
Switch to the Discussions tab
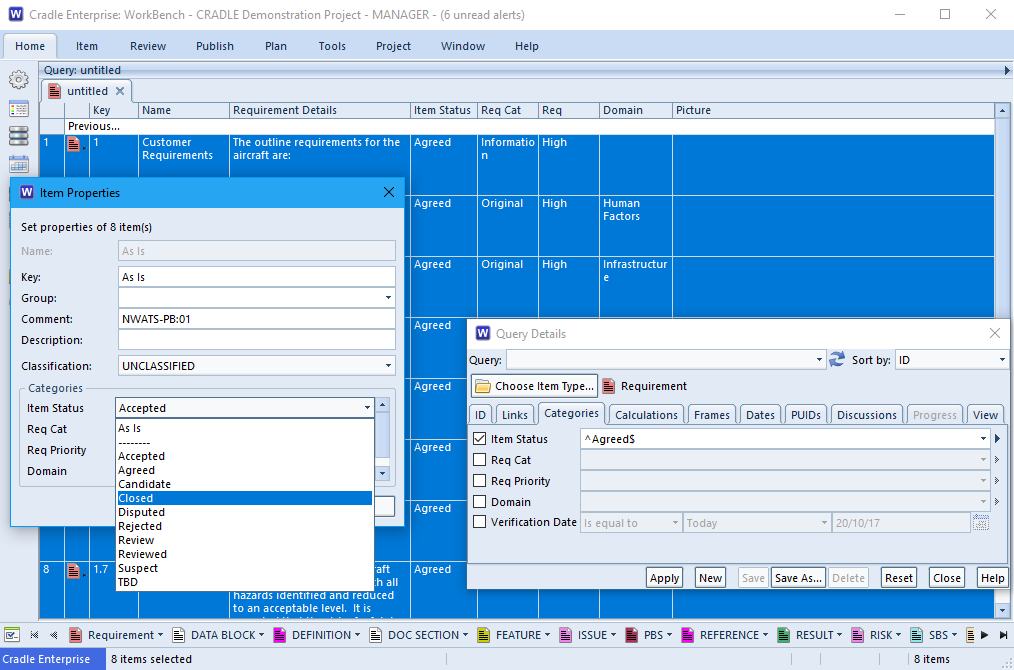click(x=867, y=415)
